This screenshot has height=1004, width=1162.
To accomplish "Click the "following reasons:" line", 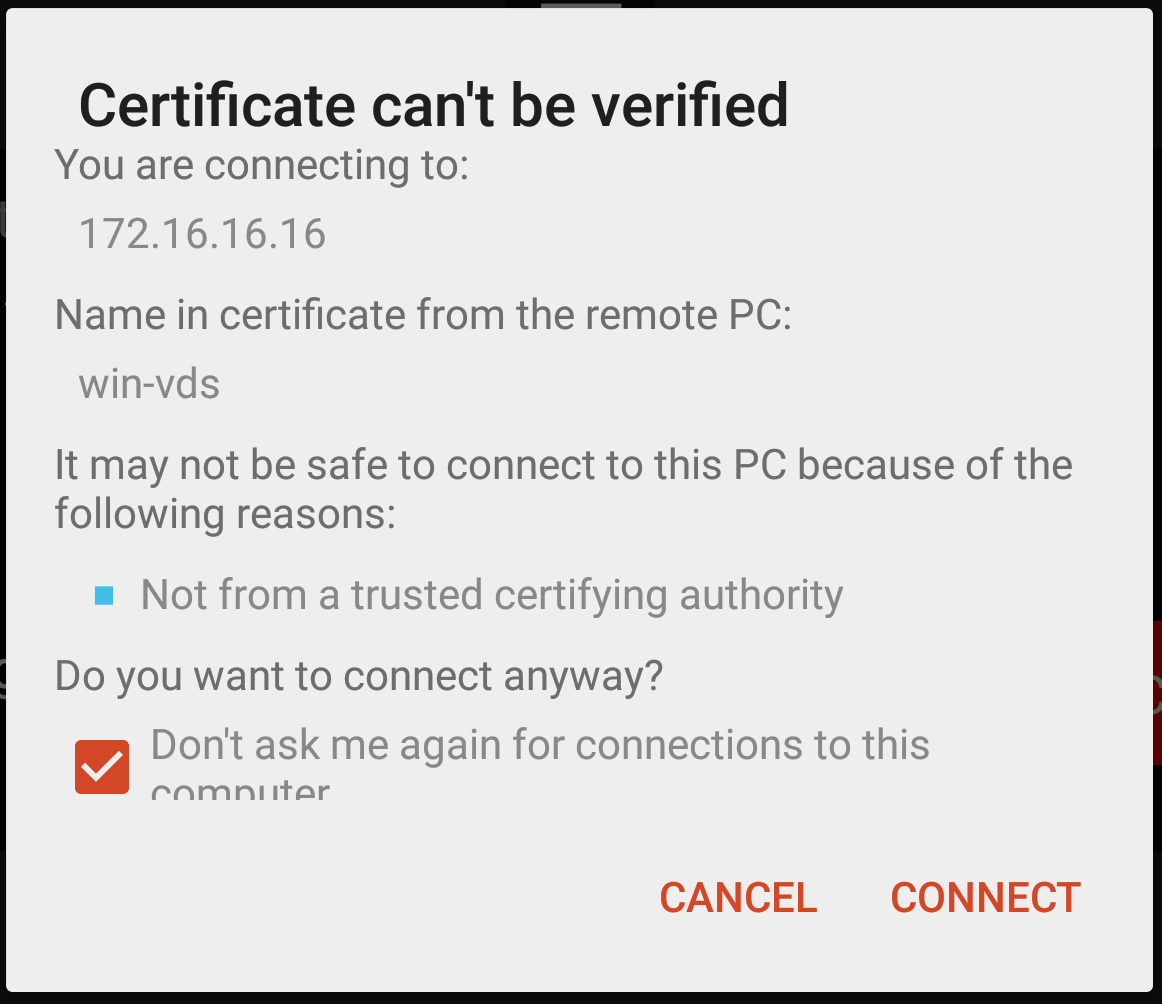I will (225, 514).
